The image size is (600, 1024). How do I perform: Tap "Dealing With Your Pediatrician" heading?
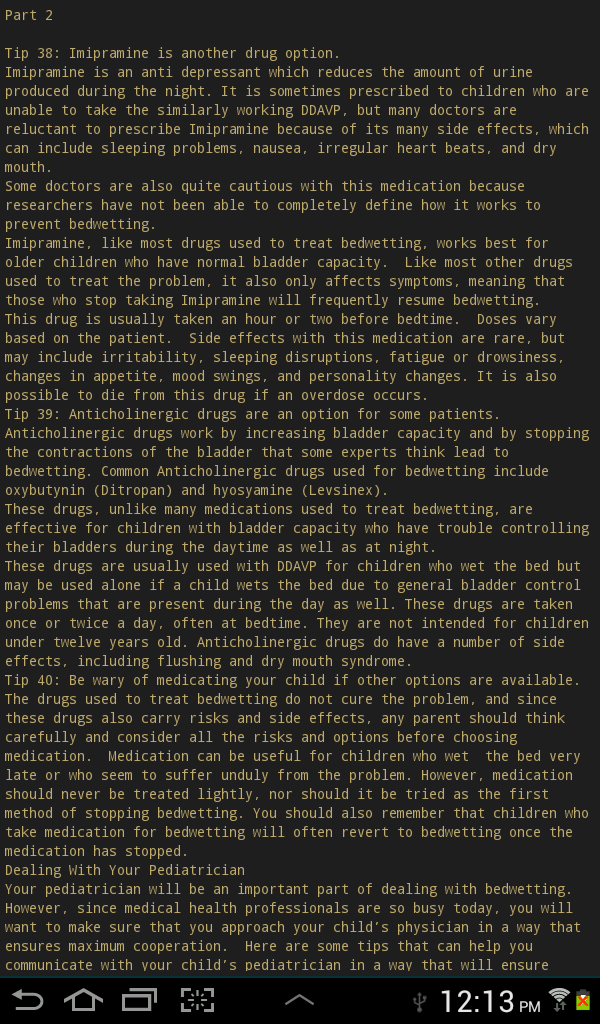pyautogui.click(x=125, y=870)
